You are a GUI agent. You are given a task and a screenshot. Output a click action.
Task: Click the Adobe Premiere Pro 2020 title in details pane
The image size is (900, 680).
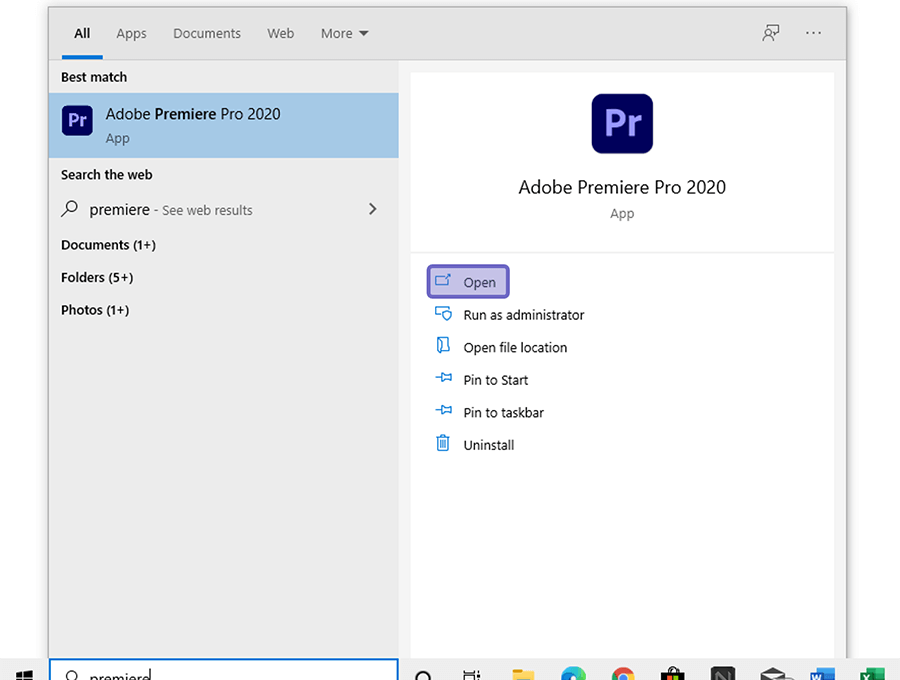coord(622,187)
